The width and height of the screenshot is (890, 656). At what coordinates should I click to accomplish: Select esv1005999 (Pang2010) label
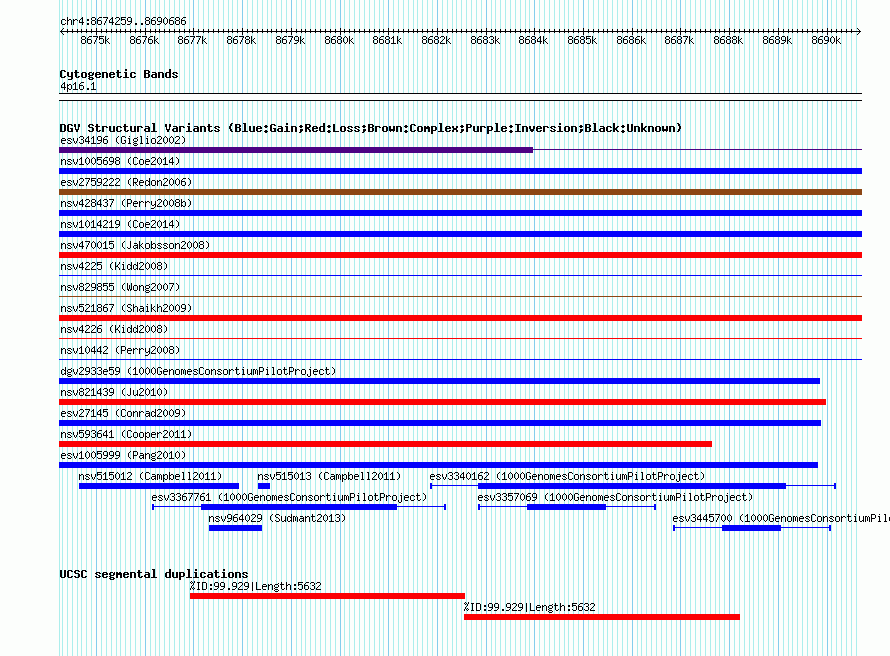123,455
